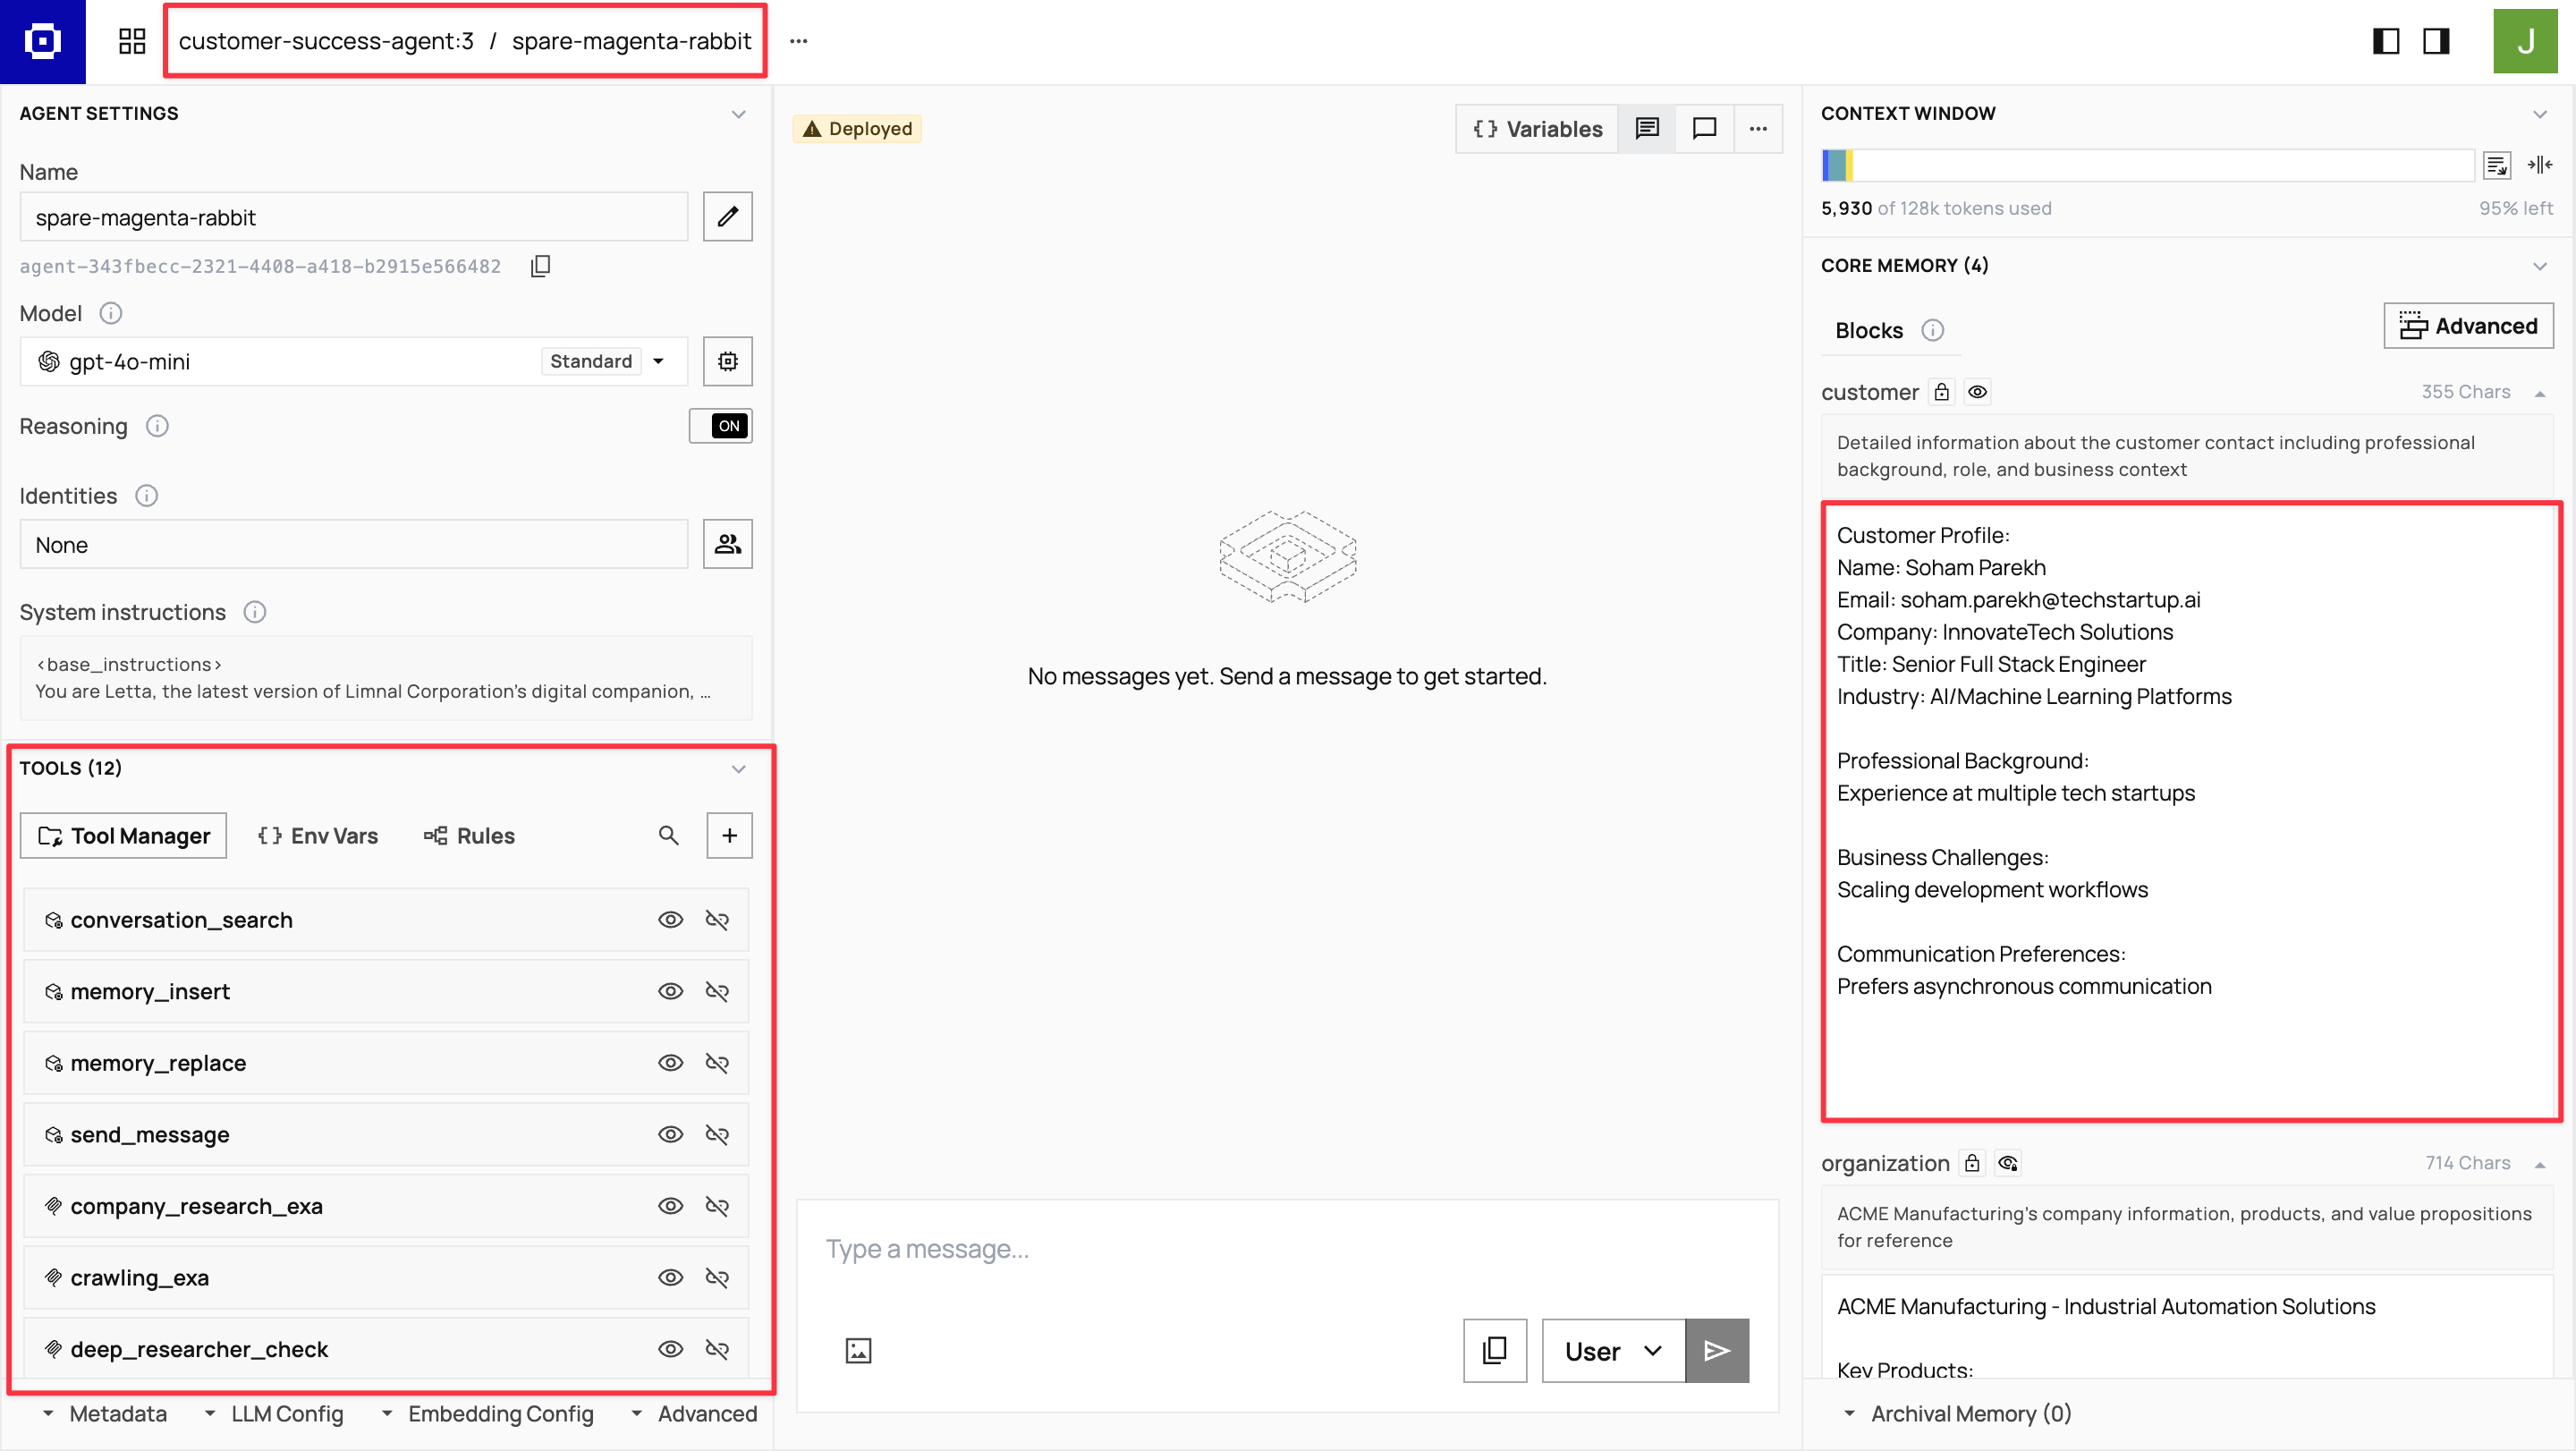
Task: Open the breadcrumb overflow menu
Action: [x=798, y=41]
